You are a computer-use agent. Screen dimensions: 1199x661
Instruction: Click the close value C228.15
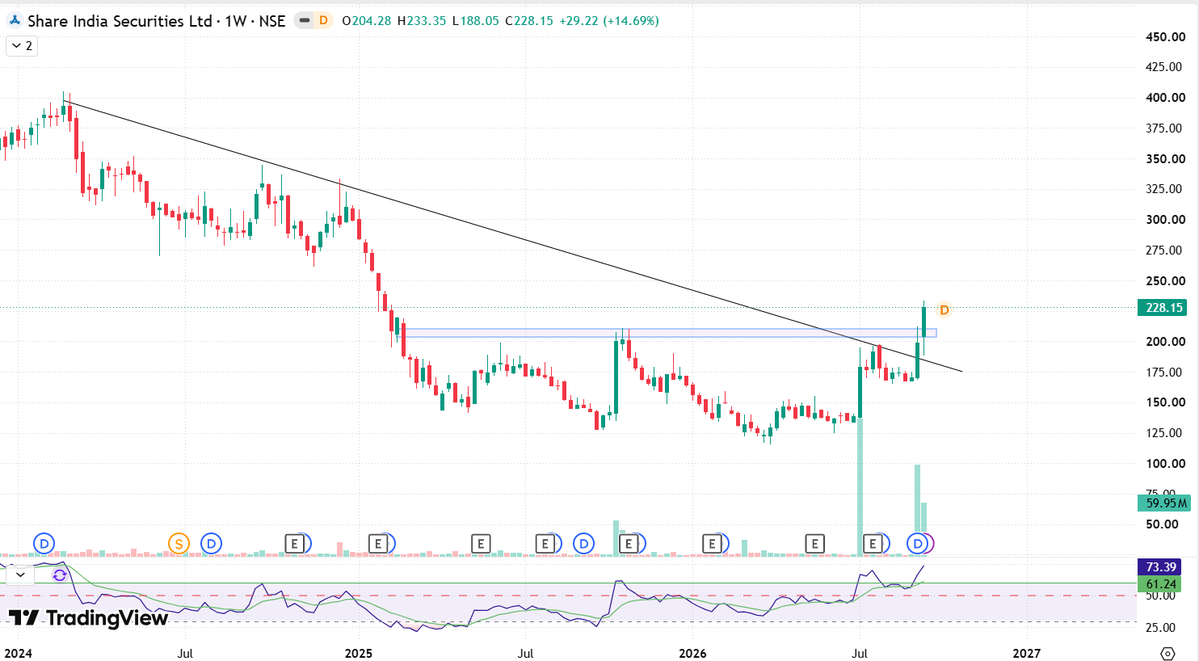[529, 21]
